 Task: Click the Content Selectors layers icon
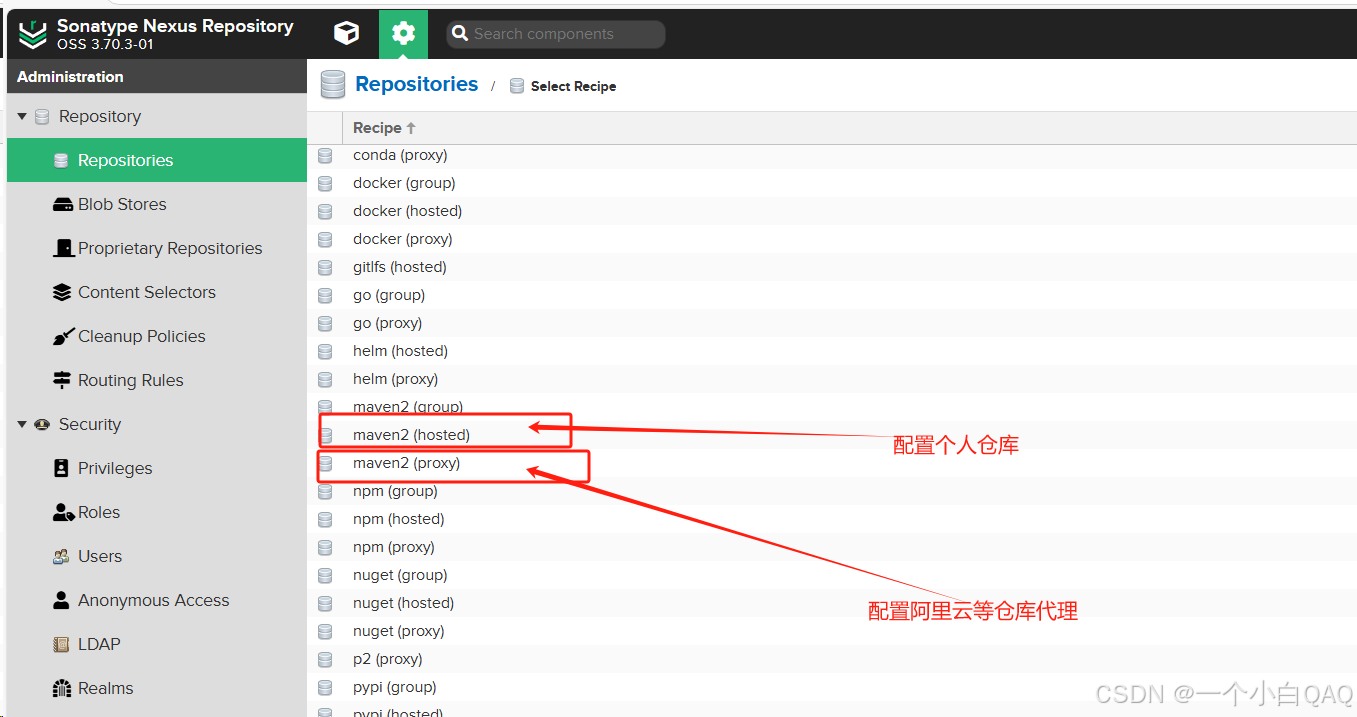point(62,292)
